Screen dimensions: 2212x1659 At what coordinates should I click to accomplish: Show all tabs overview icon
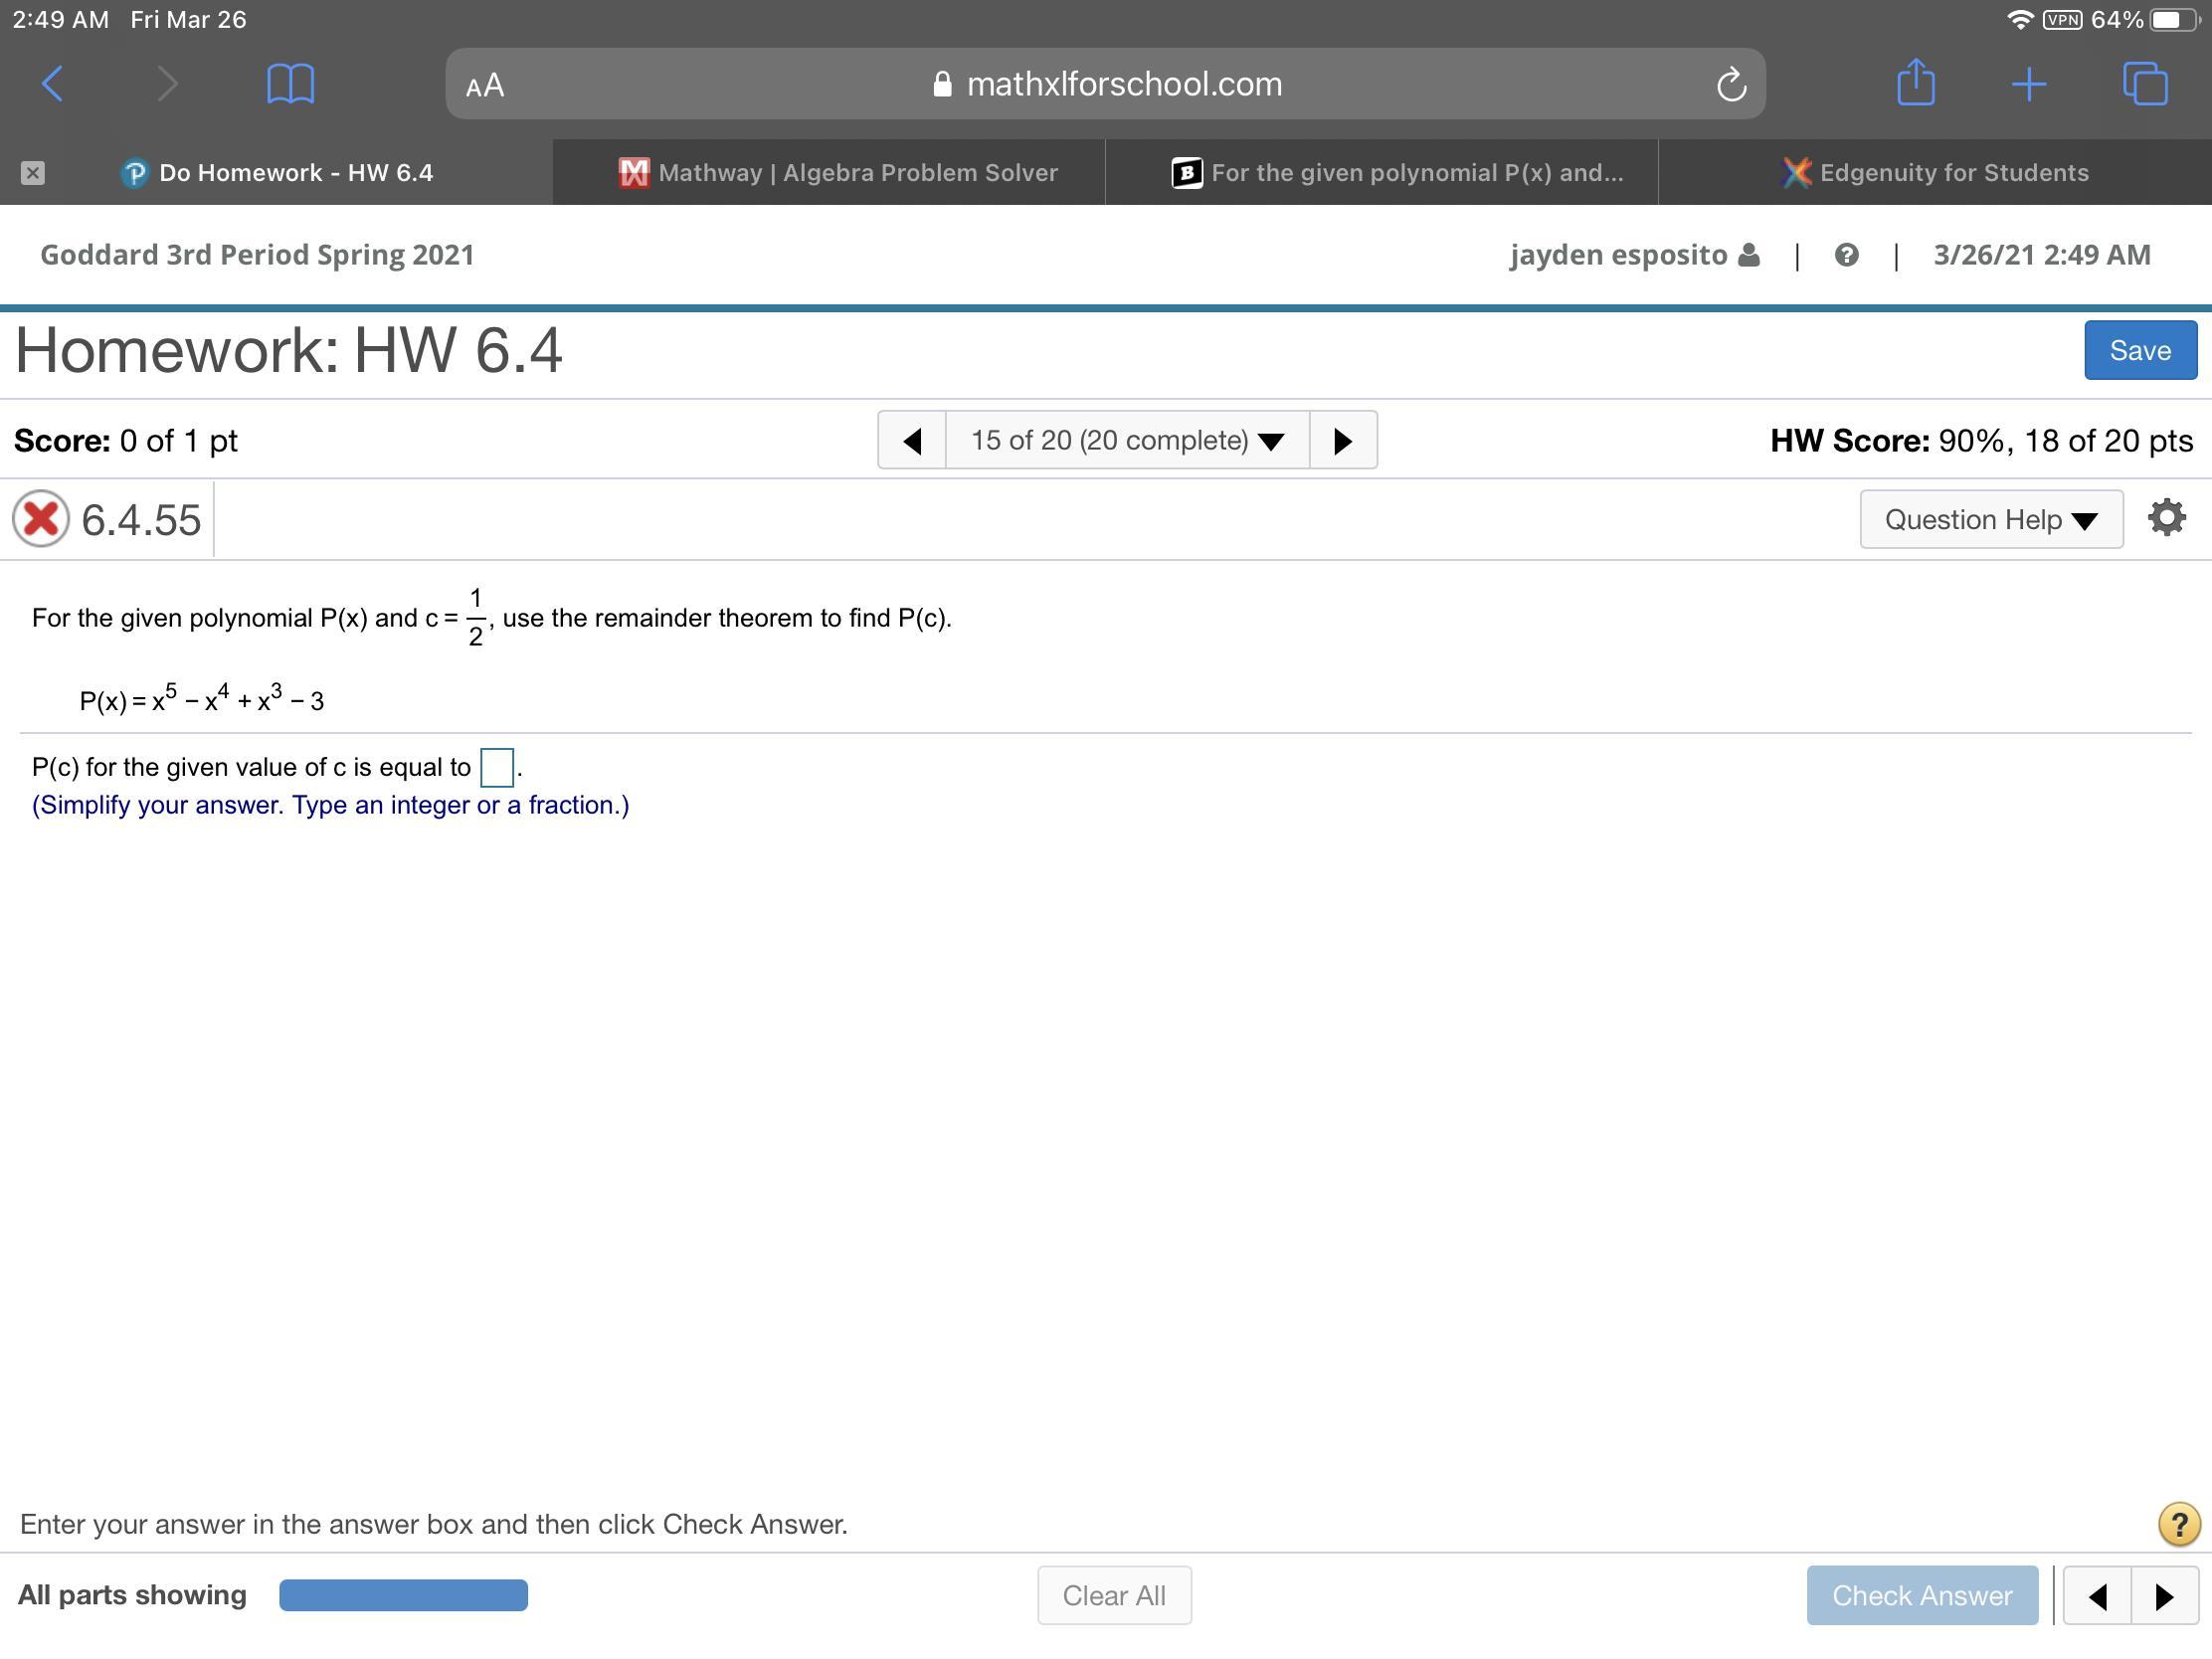pos(2144,84)
